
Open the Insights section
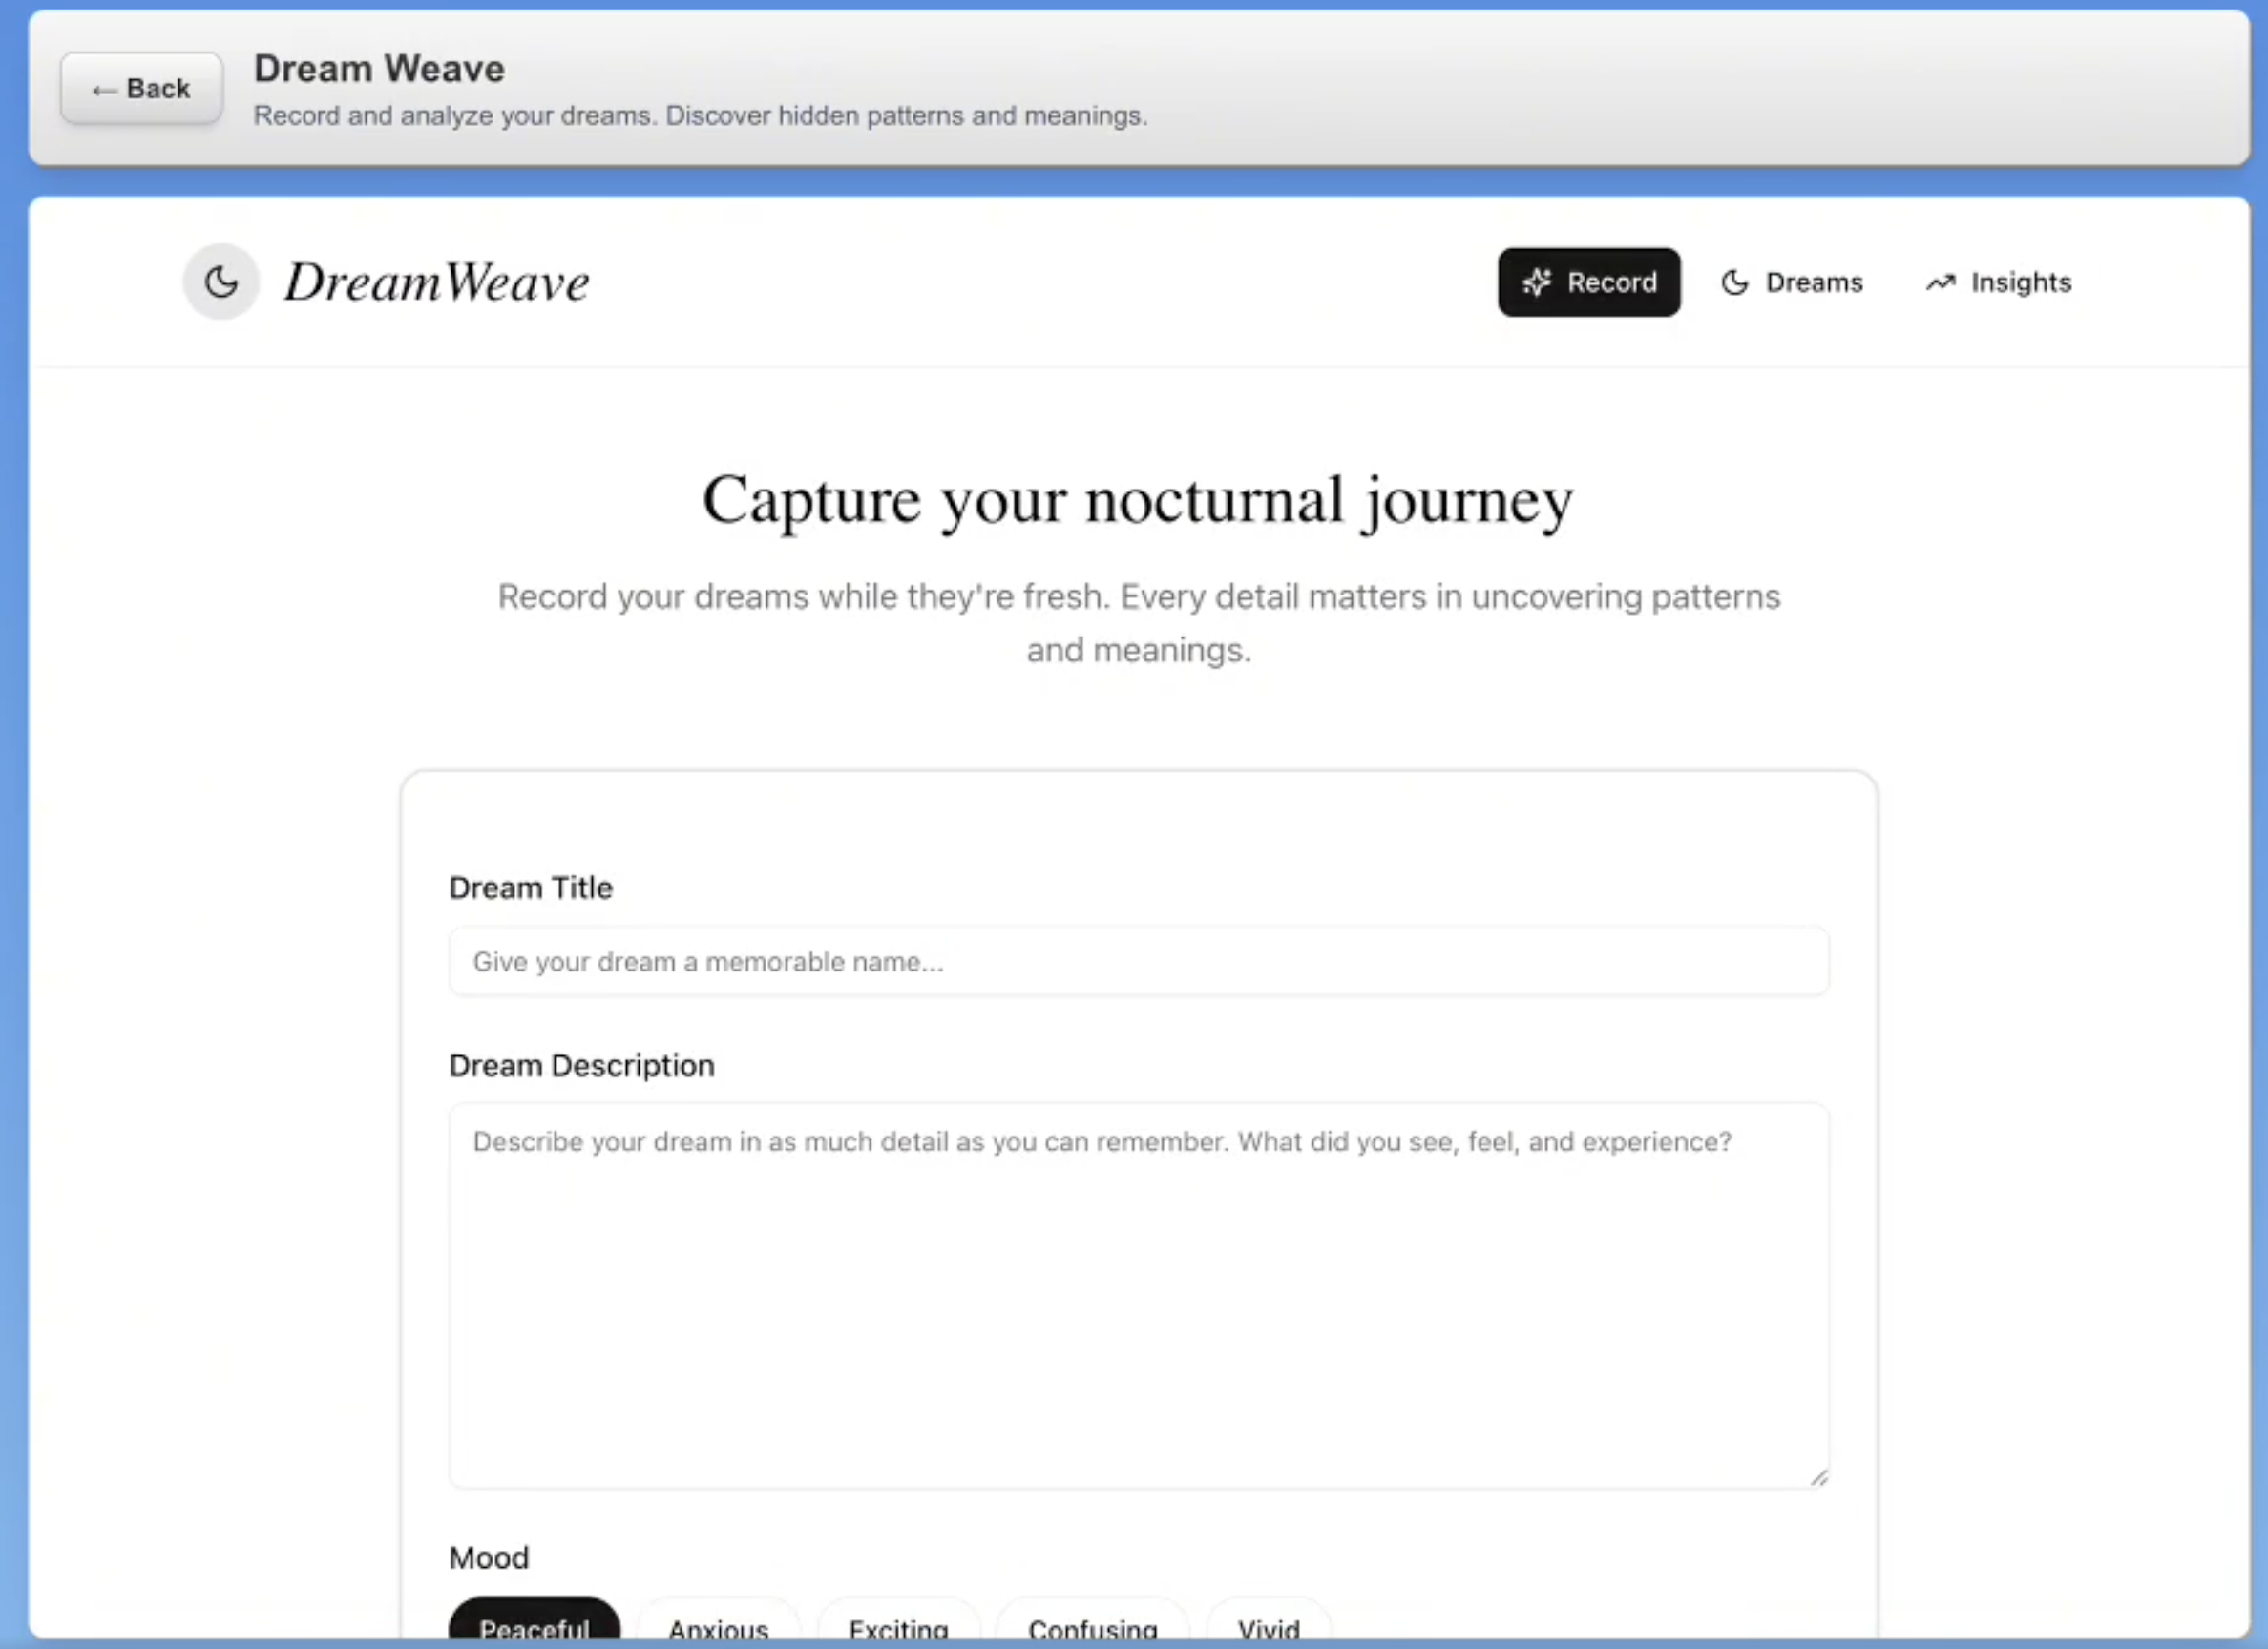coord(1998,282)
